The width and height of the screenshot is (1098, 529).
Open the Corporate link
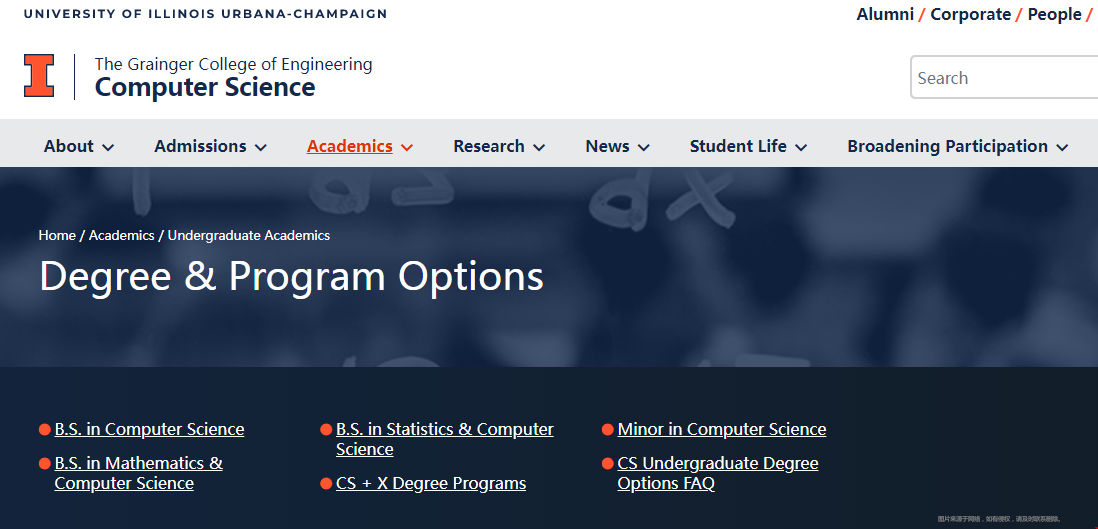click(x=971, y=14)
